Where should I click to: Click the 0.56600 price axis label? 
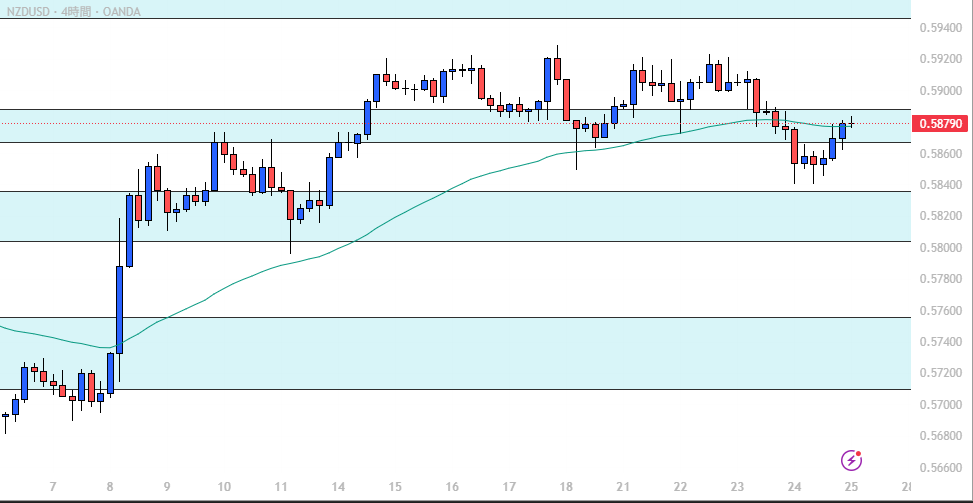click(x=939, y=468)
